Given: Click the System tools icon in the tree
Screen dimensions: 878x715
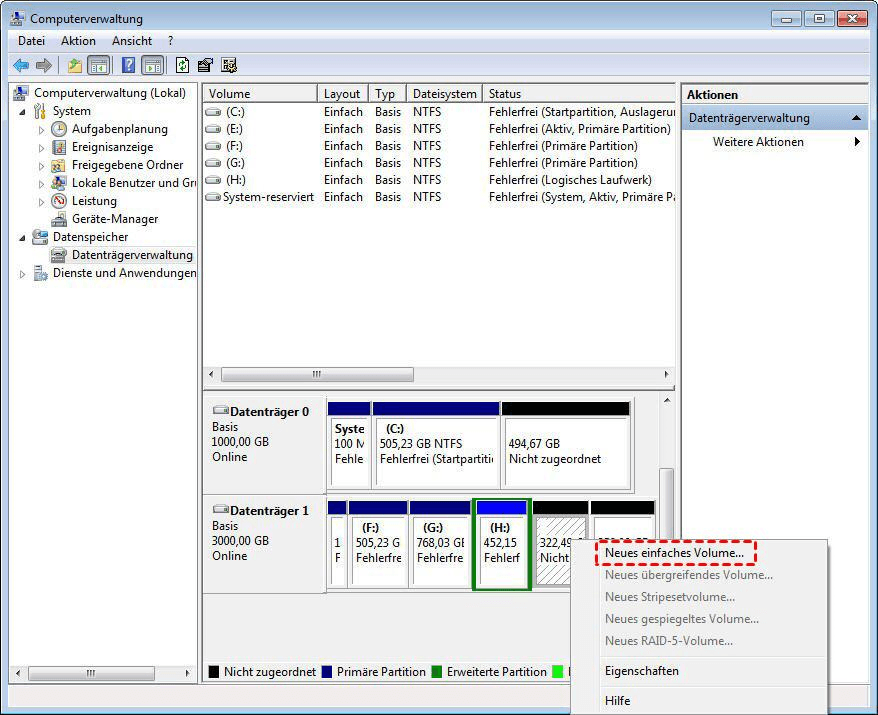Looking at the screenshot, I should [x=39, y=111].
